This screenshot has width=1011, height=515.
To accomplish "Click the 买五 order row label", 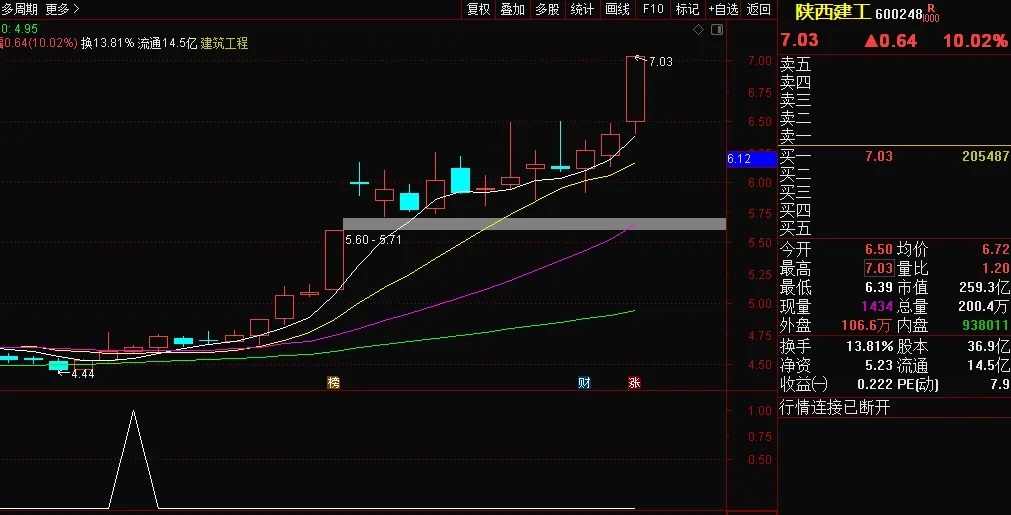I will [x=796, y=228].
